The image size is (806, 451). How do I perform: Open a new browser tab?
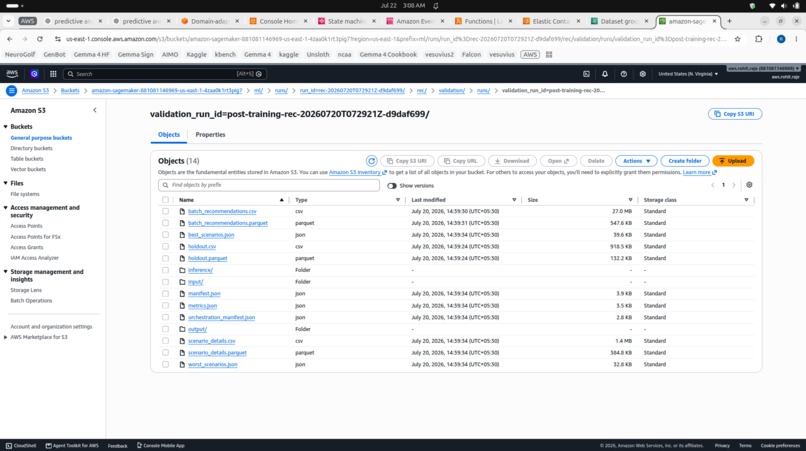point(729,21)
